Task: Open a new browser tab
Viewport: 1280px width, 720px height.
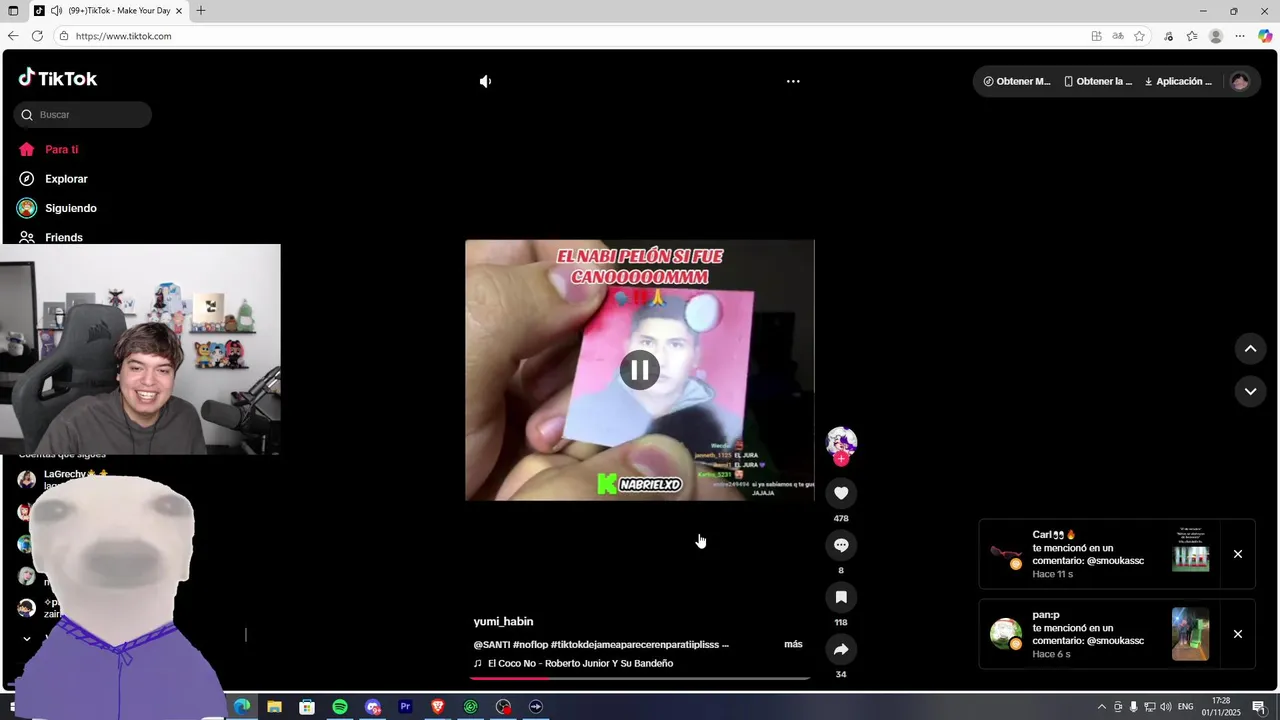Action: [x=201, y=11]
